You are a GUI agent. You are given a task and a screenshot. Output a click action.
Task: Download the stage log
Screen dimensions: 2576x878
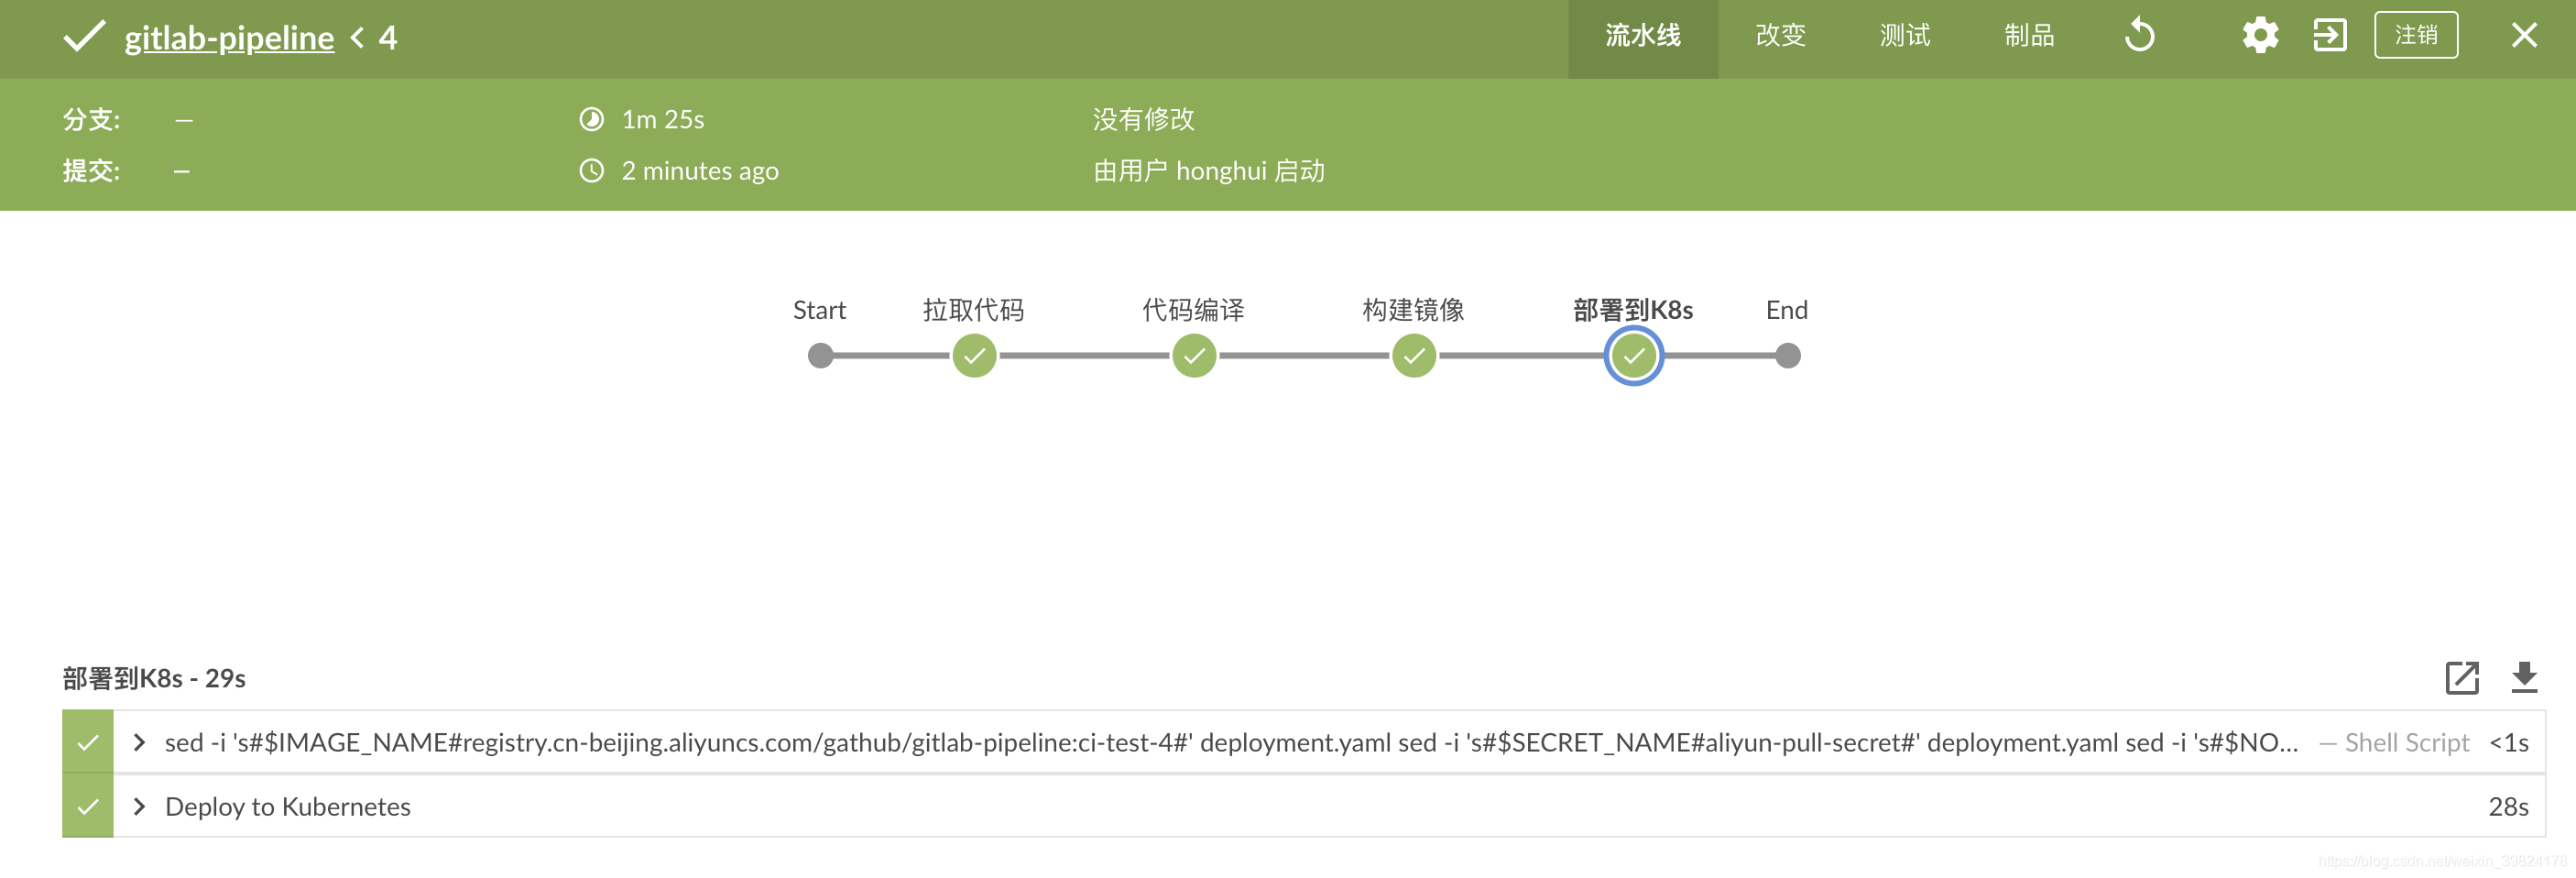pyautogui.click(x=2524, y=678)
